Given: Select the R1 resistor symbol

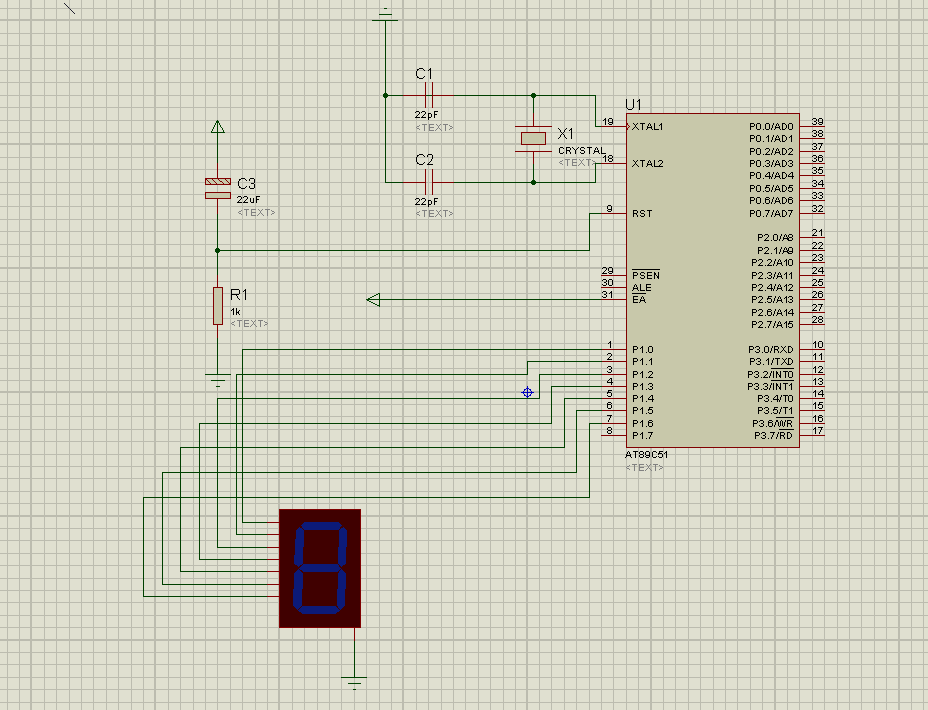Looking at the screenshot, I should point(218,306).
